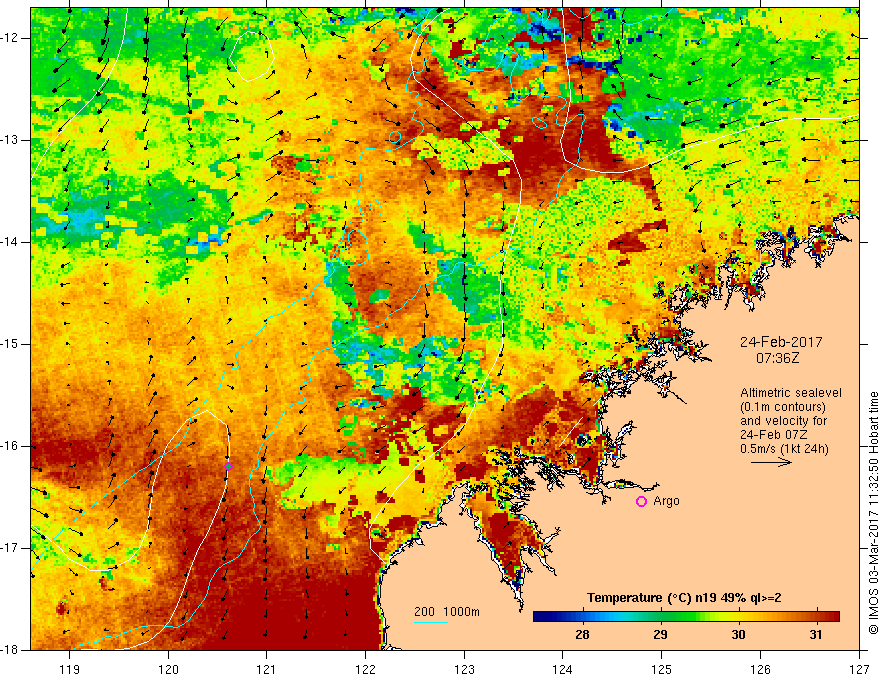Click the IMOS copyright timestamp text
Viewport: 880px width, 680px height.
(x=873, y=514)
